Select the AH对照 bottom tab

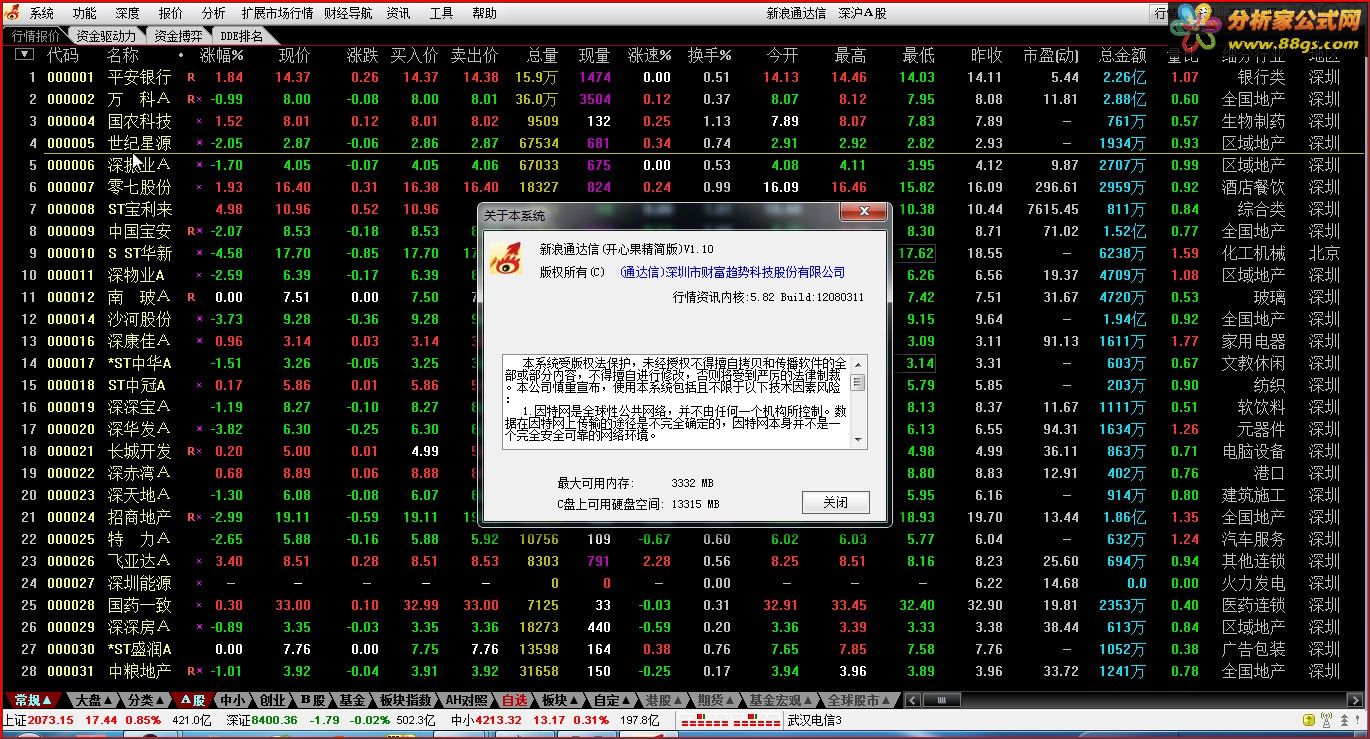pos(467,700)
